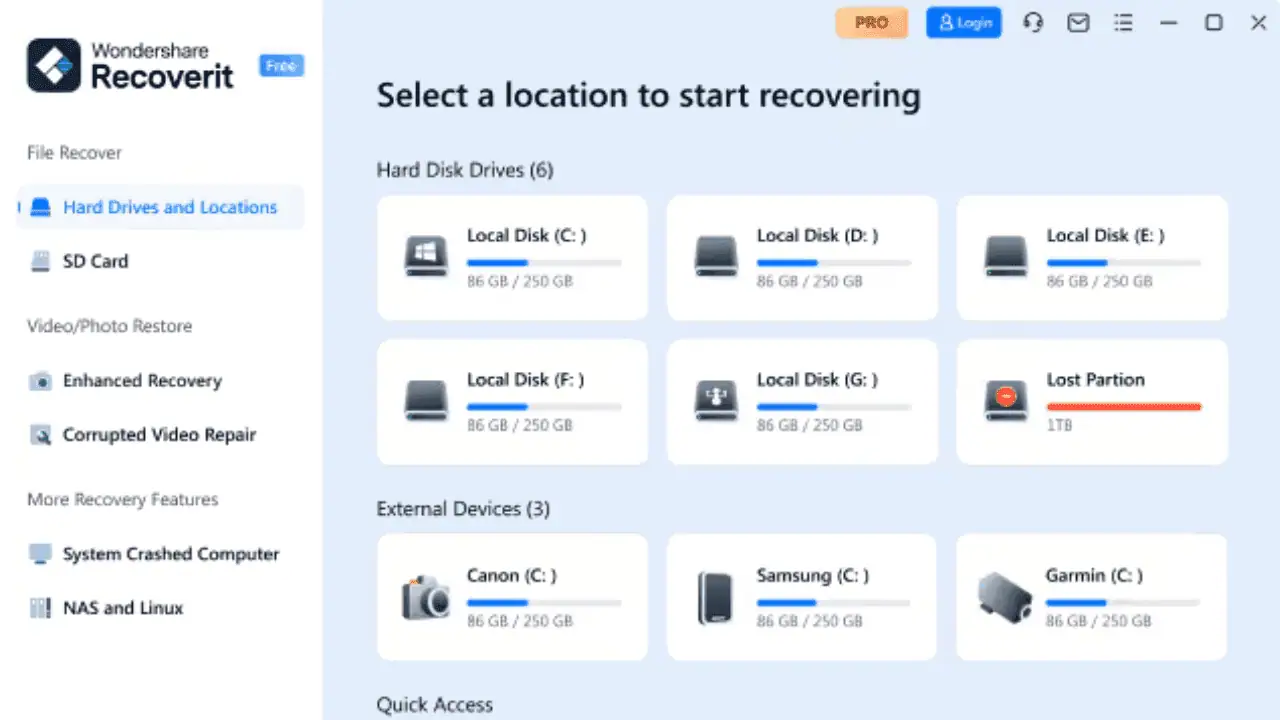
Task: Click the red Lost Partion drive icon
Action: pyautogui.click(x=1006, y=400)
